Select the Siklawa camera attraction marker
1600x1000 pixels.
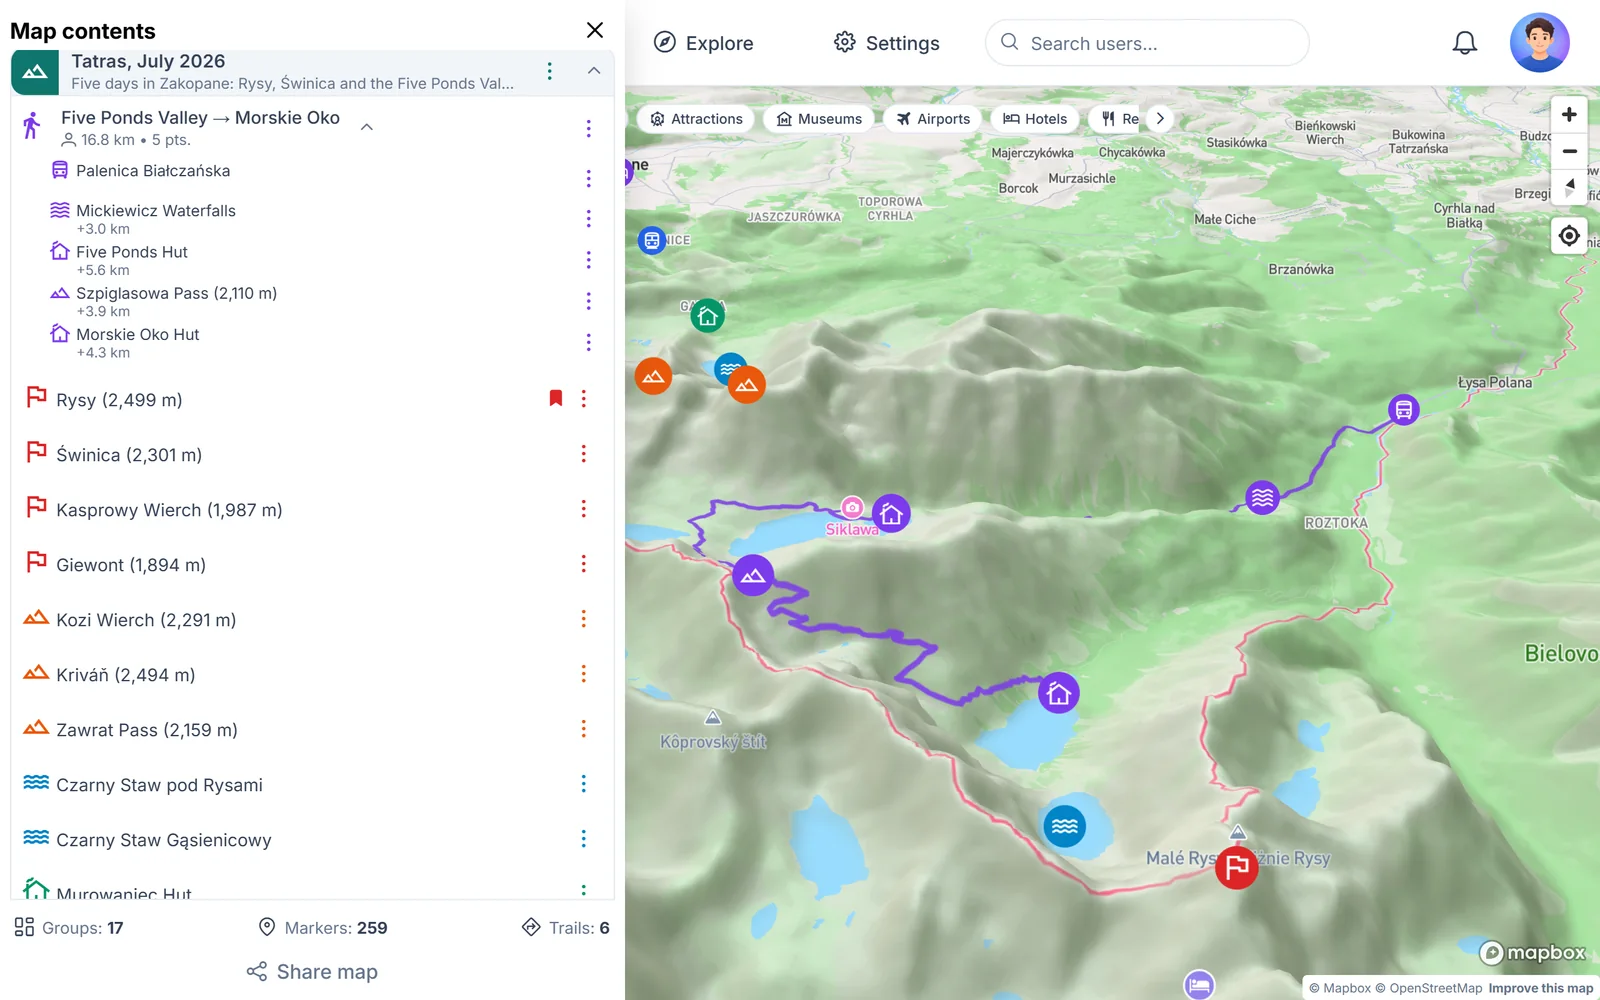(x=852, y=507)
